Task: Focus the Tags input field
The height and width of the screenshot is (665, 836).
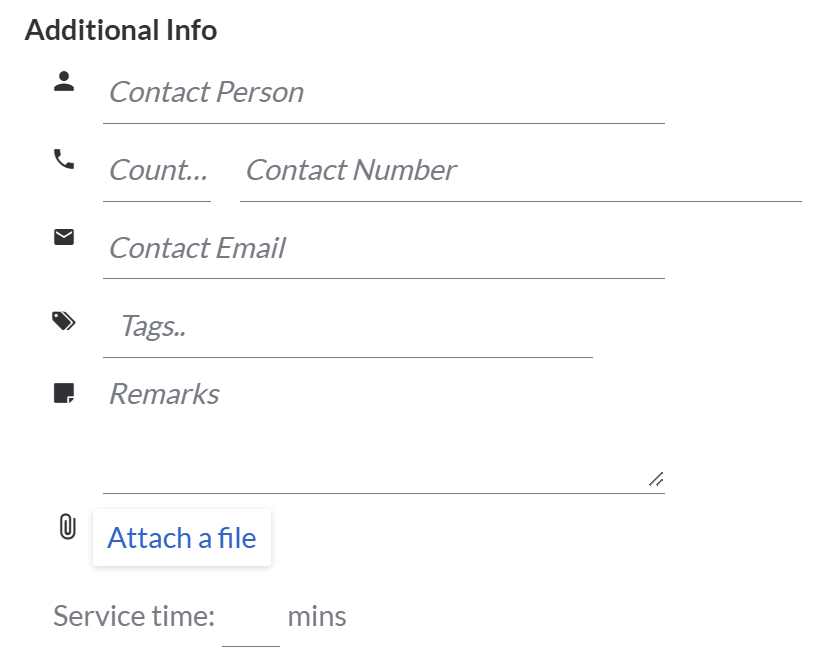Action: click(347, 326)
